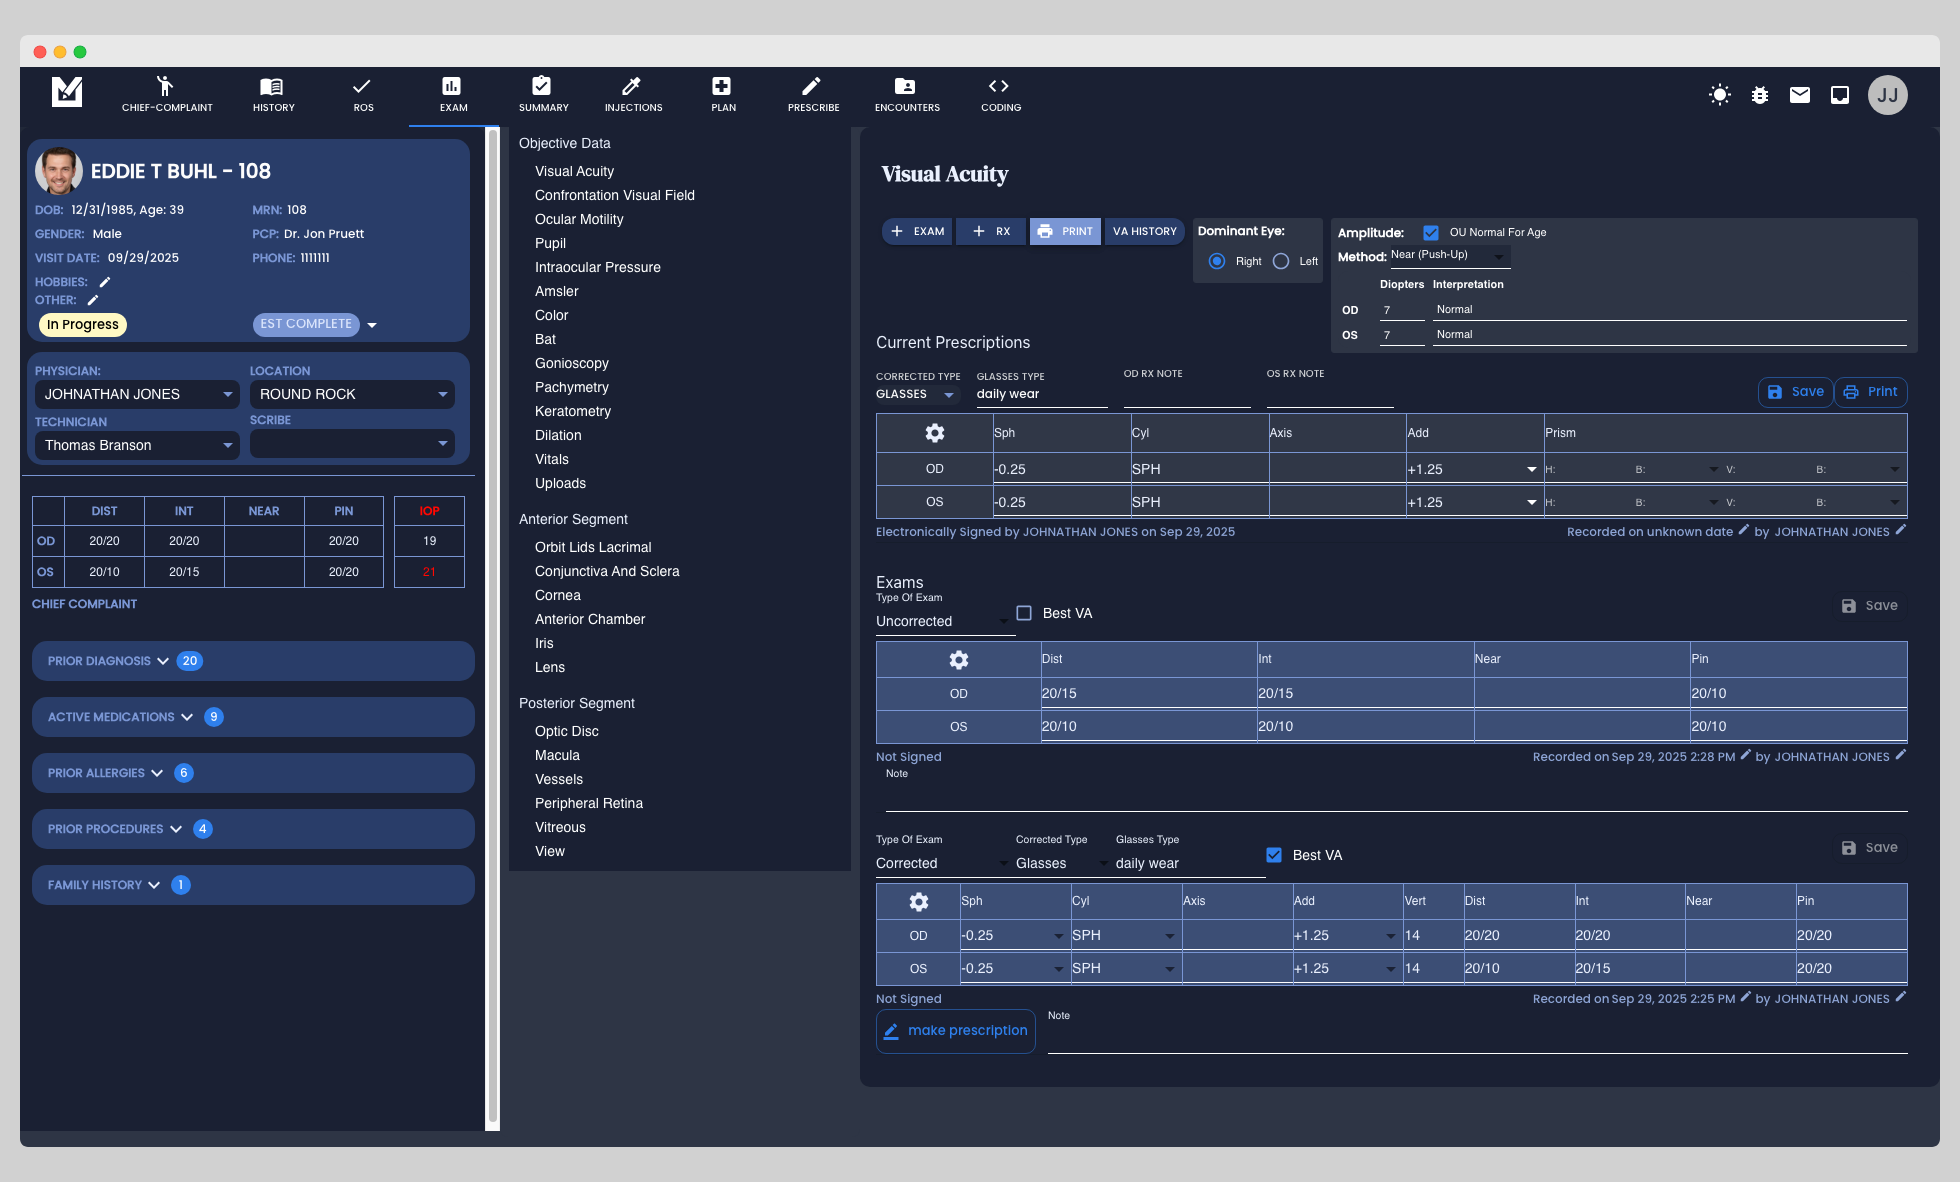
Task: Click OD RX Note input field
Action: (x=1186, y=395)
